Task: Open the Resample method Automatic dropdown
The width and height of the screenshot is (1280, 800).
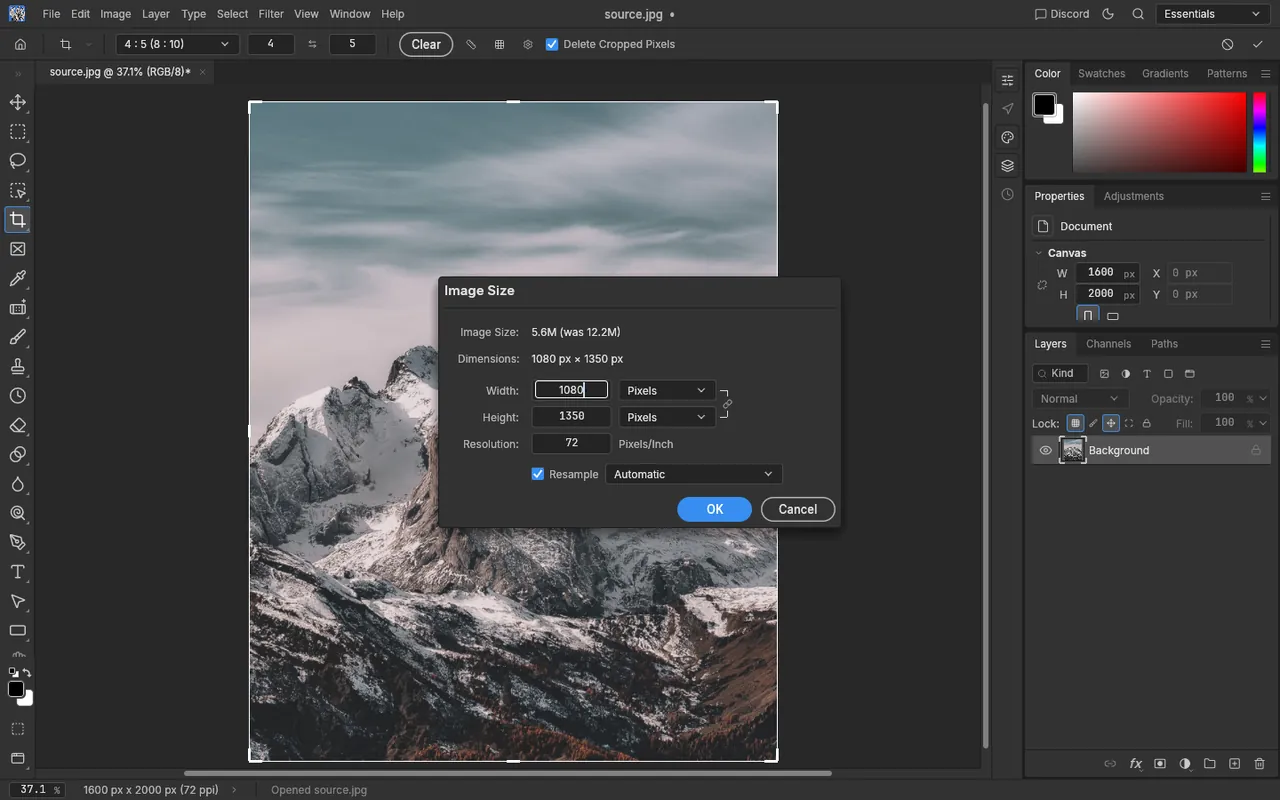Action: 693,474
